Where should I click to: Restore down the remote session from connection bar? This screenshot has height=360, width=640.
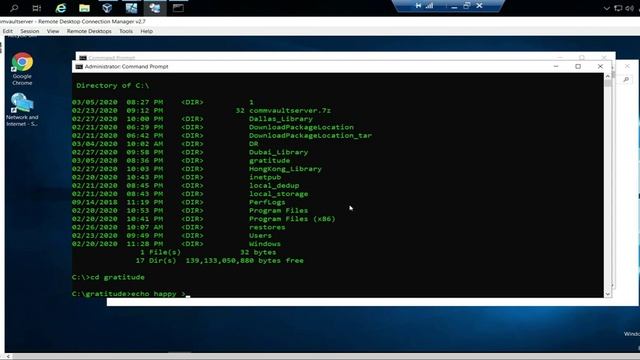point(467,6)
